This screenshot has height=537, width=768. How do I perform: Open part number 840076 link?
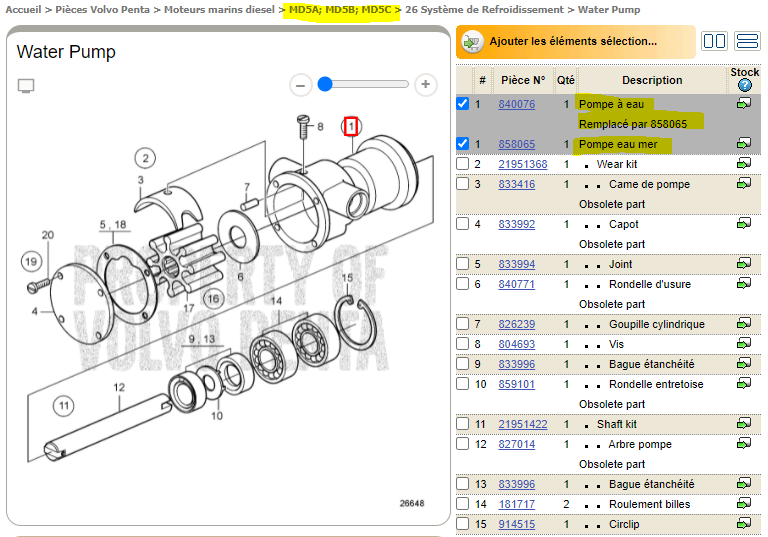click(x=516, y=104)
